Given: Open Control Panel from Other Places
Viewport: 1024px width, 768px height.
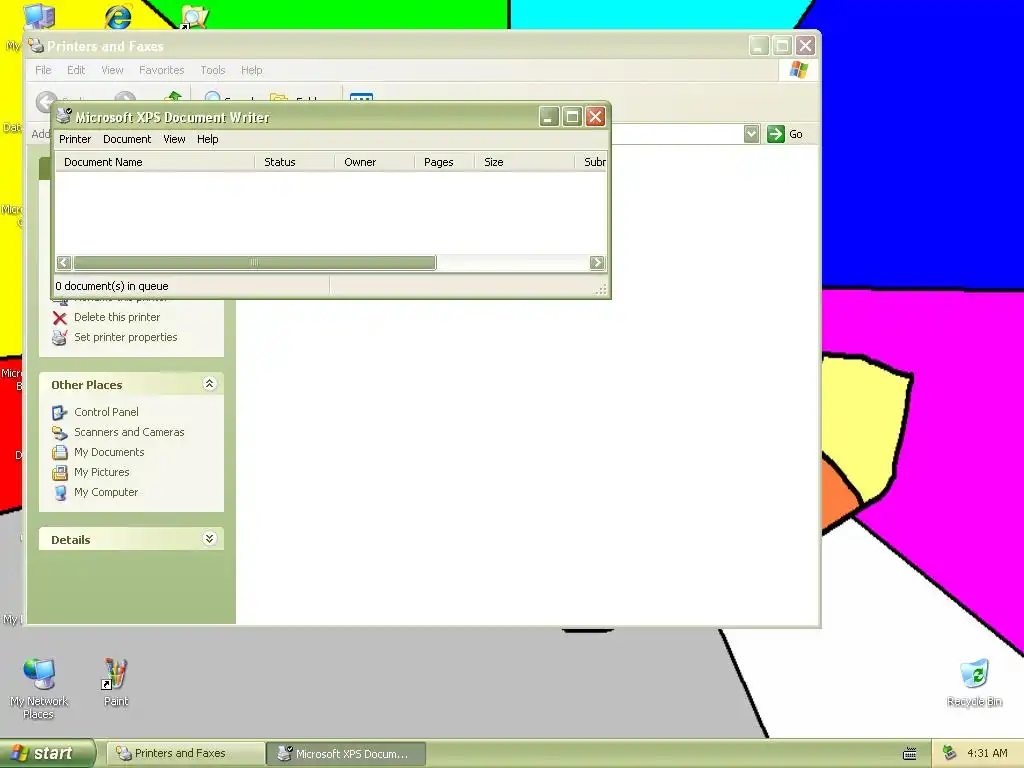Looking at the screenshot, I should (106, 412).
